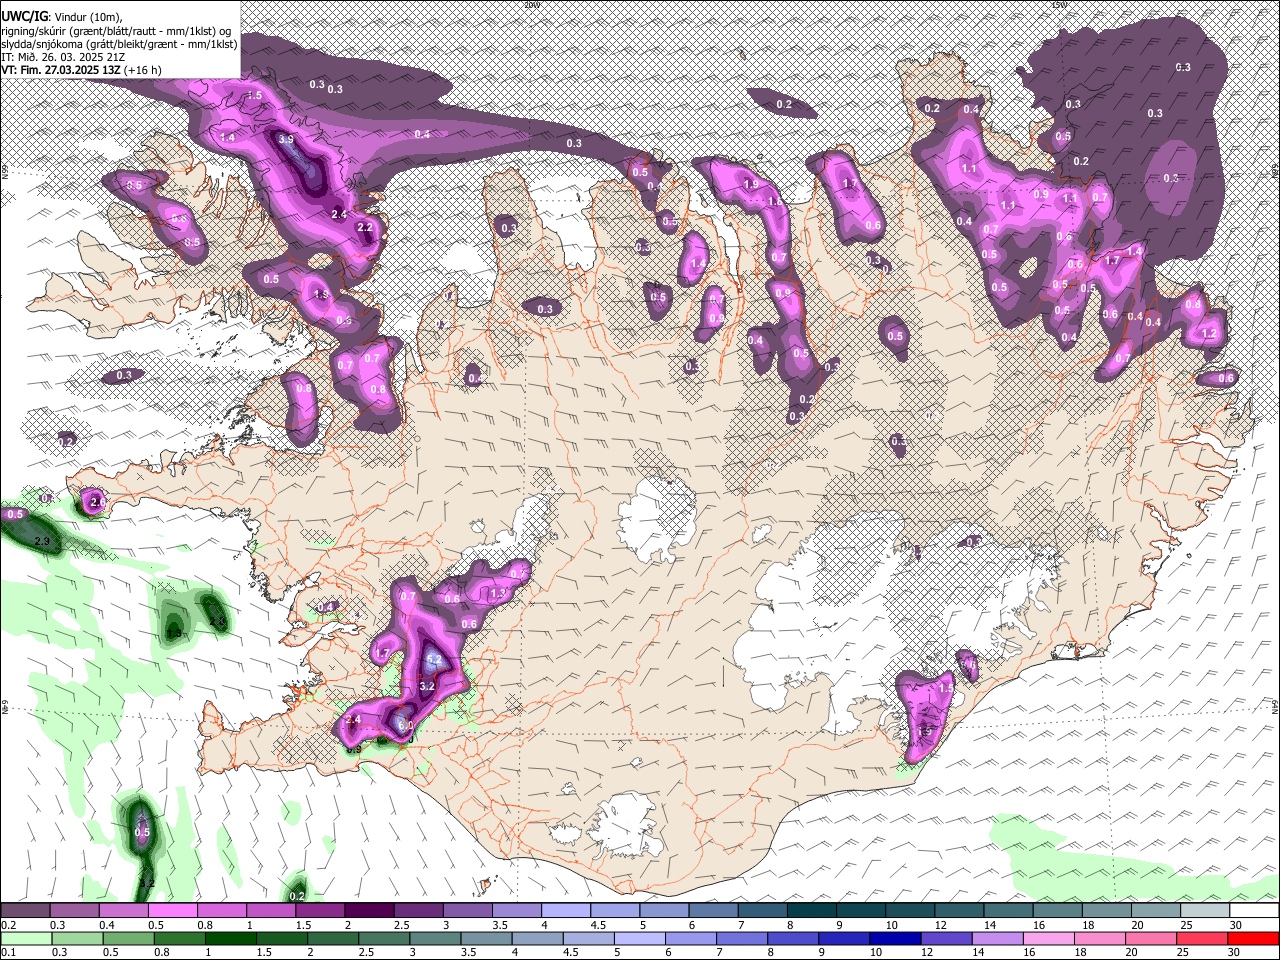Viewport: 1280px width, 960px height.
Task: Pick light grey snow-scale swatch between 25 and 30
Action: (1204, 911)
